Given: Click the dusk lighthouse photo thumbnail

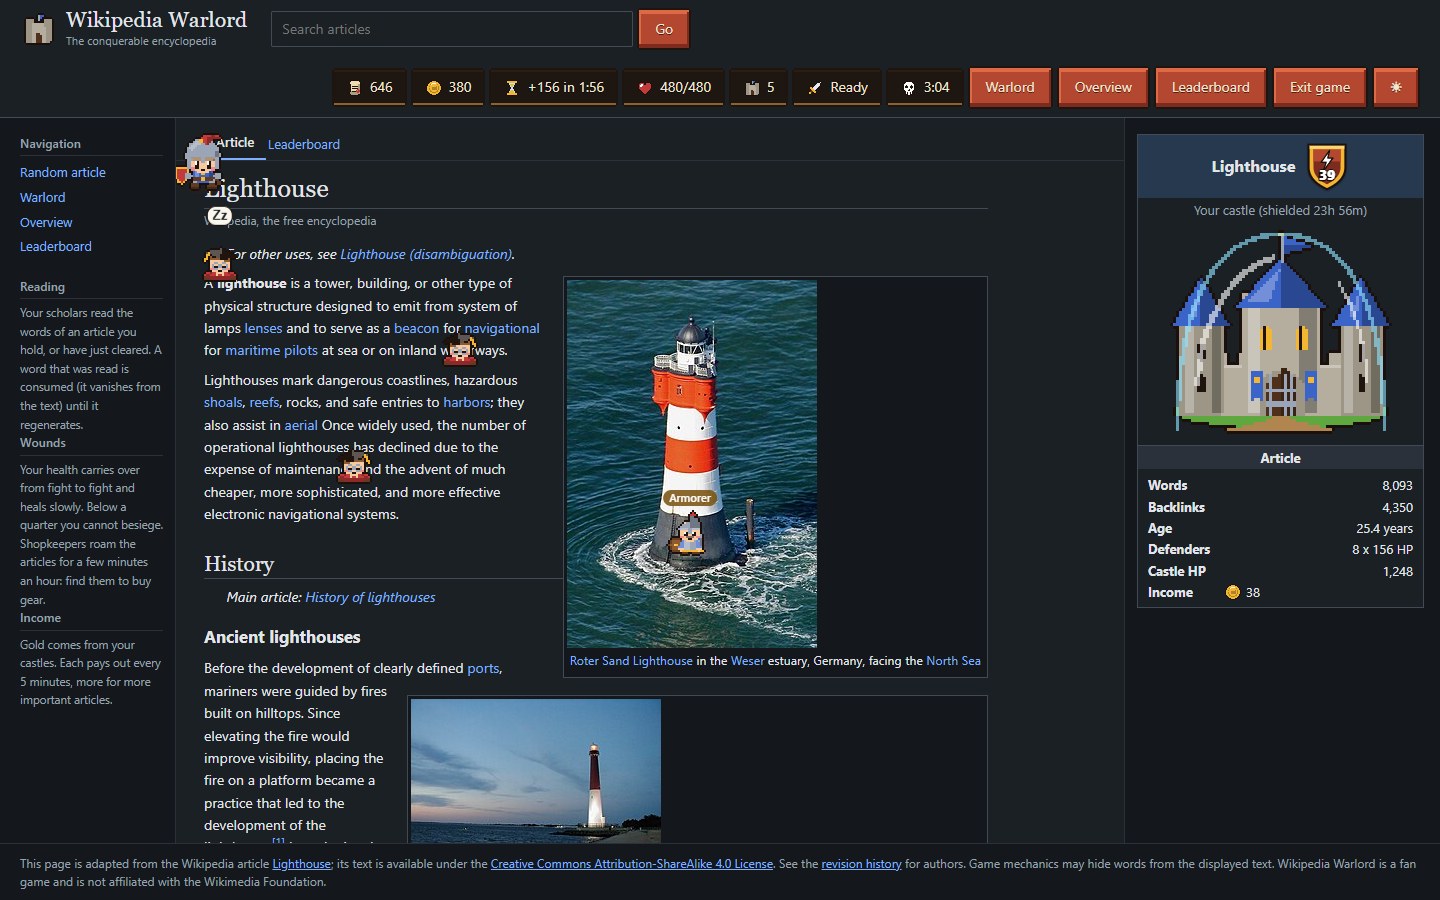Looking at the screenshot, I should point(536,770).
